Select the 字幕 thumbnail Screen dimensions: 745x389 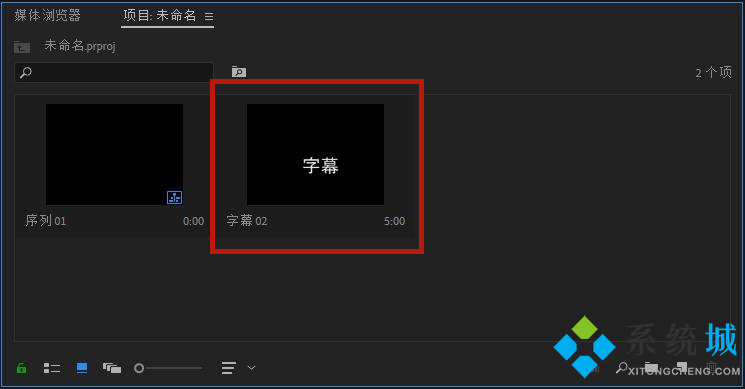coord(315,154)
